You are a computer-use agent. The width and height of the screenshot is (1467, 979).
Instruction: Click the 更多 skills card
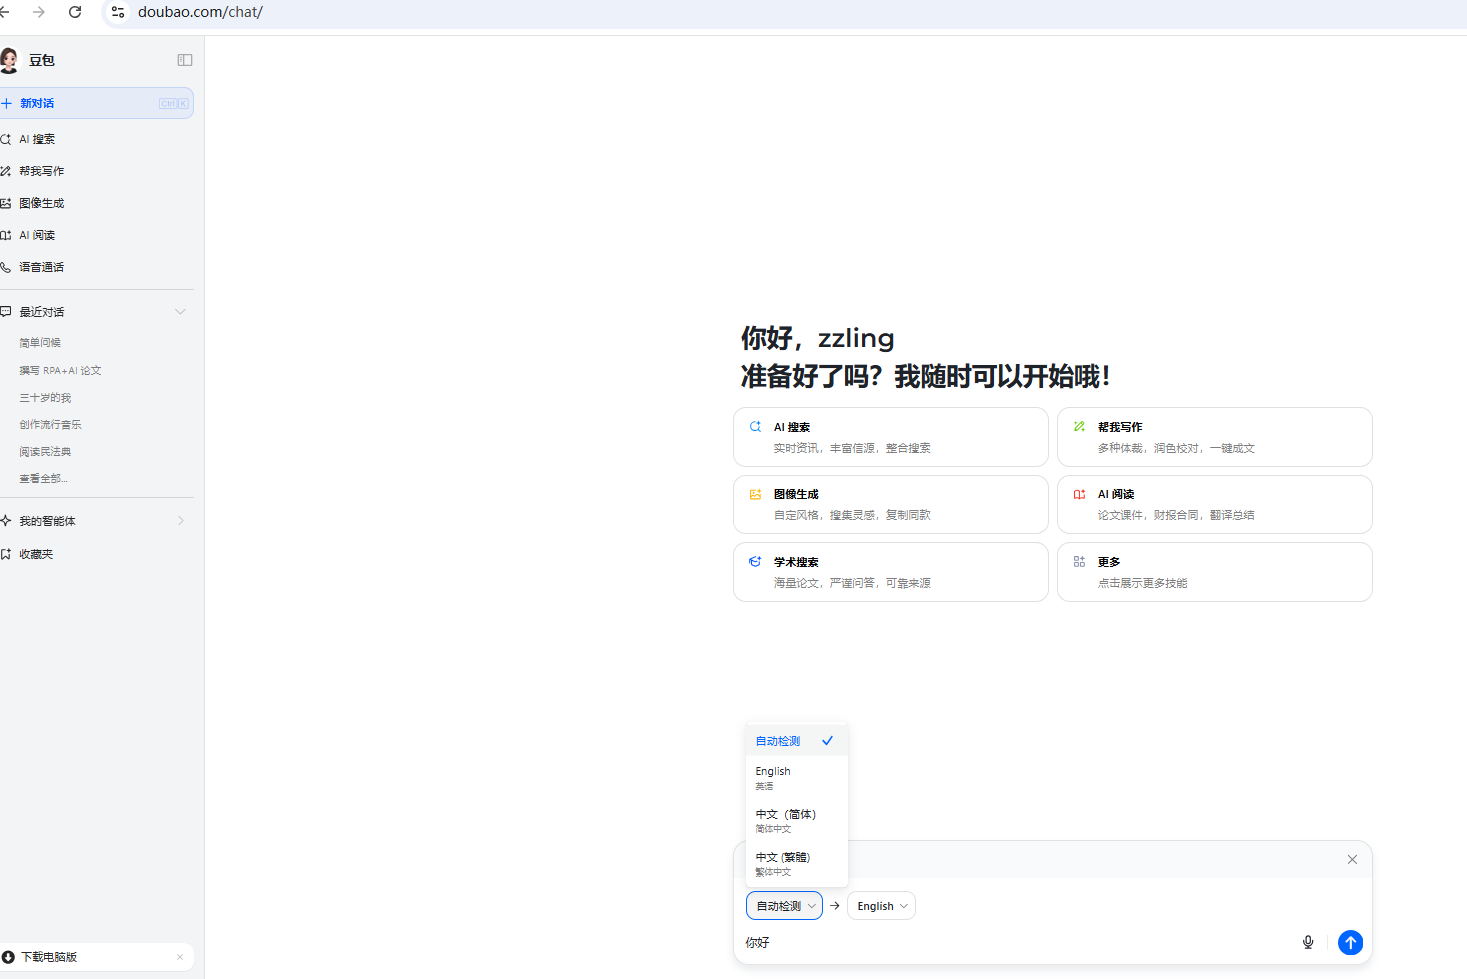[x=1215, y=572]
